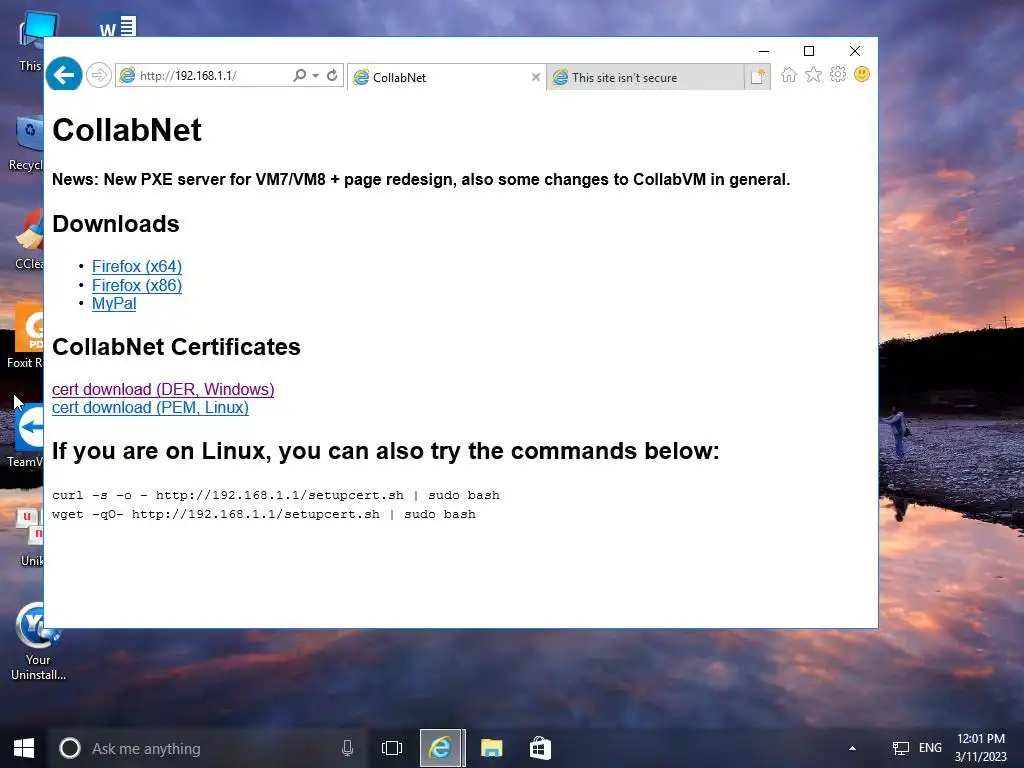Click the forward navigation arrow
This screenshot has height=768, width=1024.
99,75
